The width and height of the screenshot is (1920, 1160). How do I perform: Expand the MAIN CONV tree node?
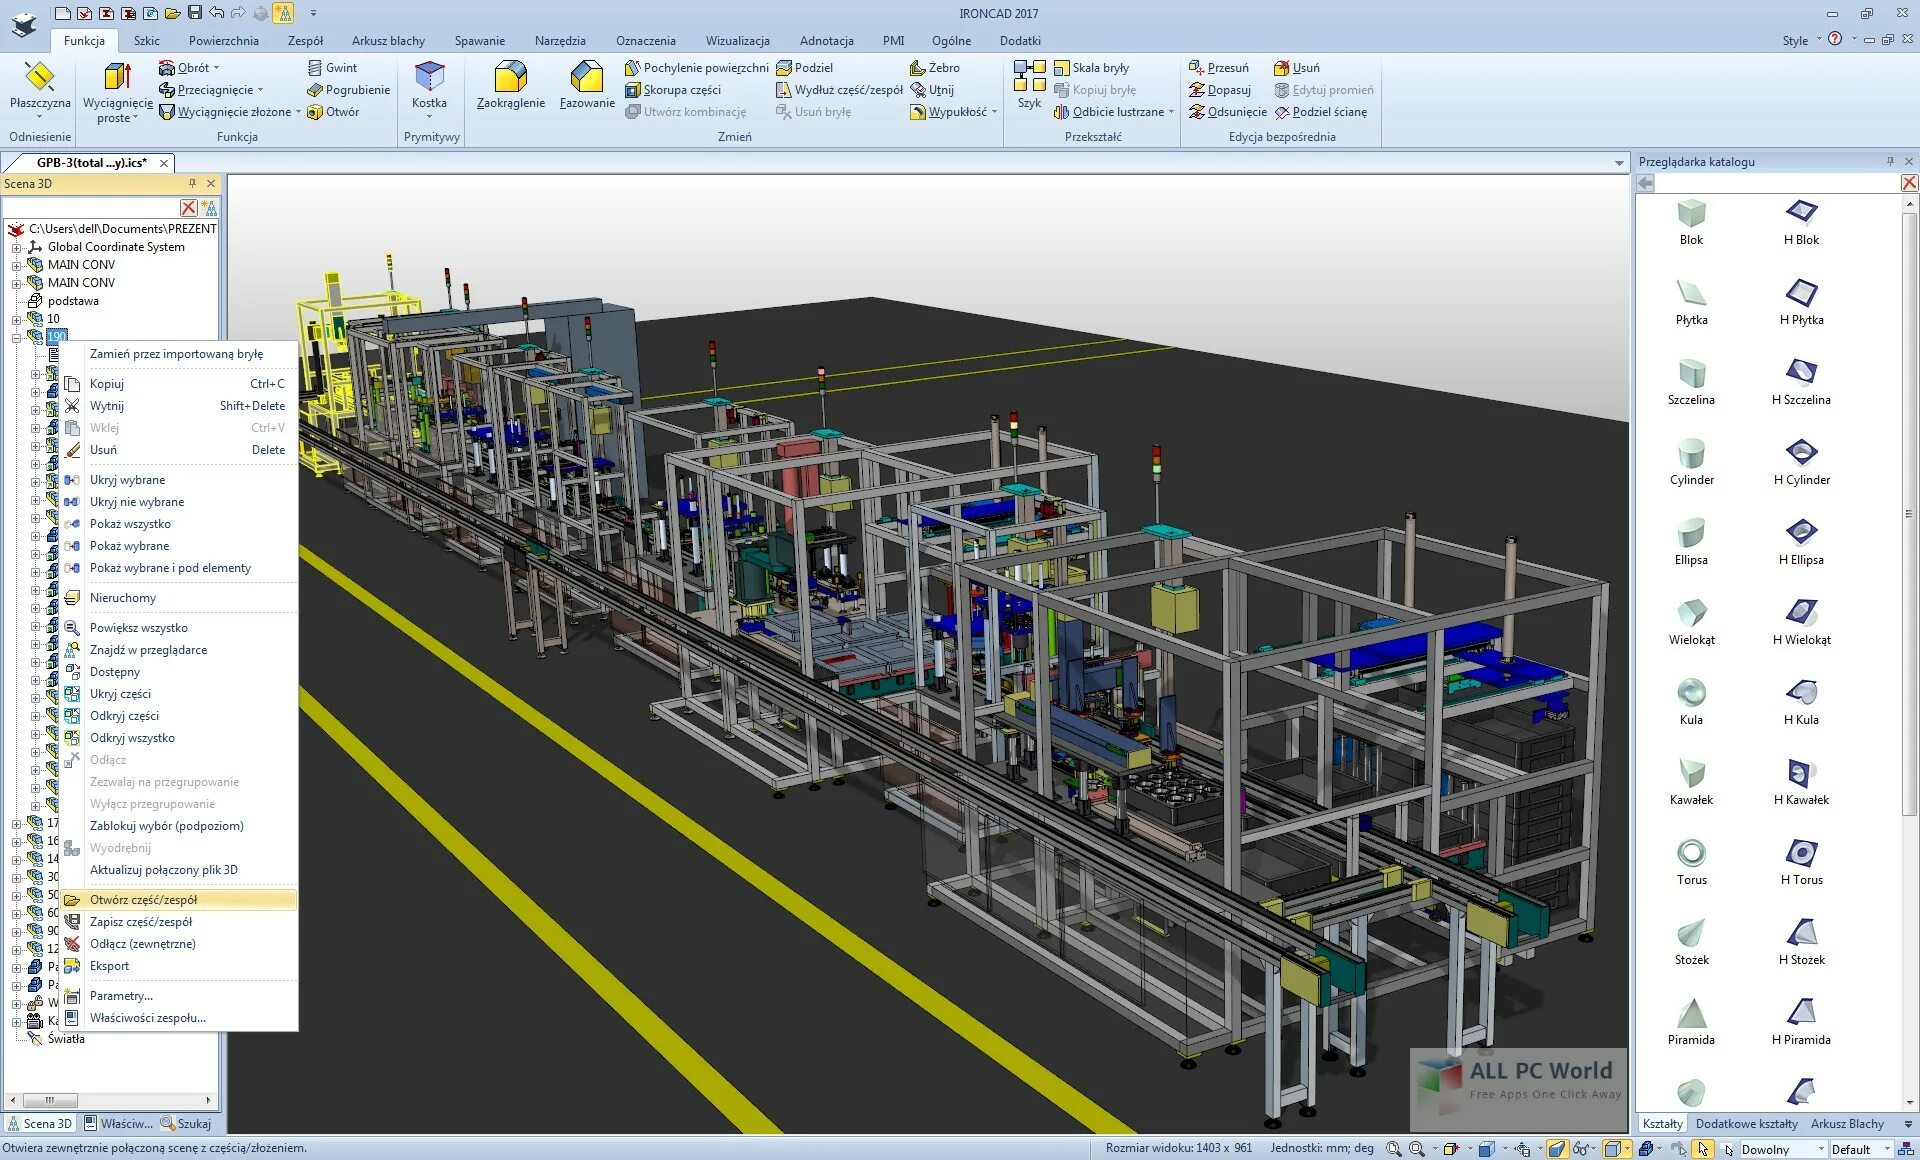coord(16,265)
